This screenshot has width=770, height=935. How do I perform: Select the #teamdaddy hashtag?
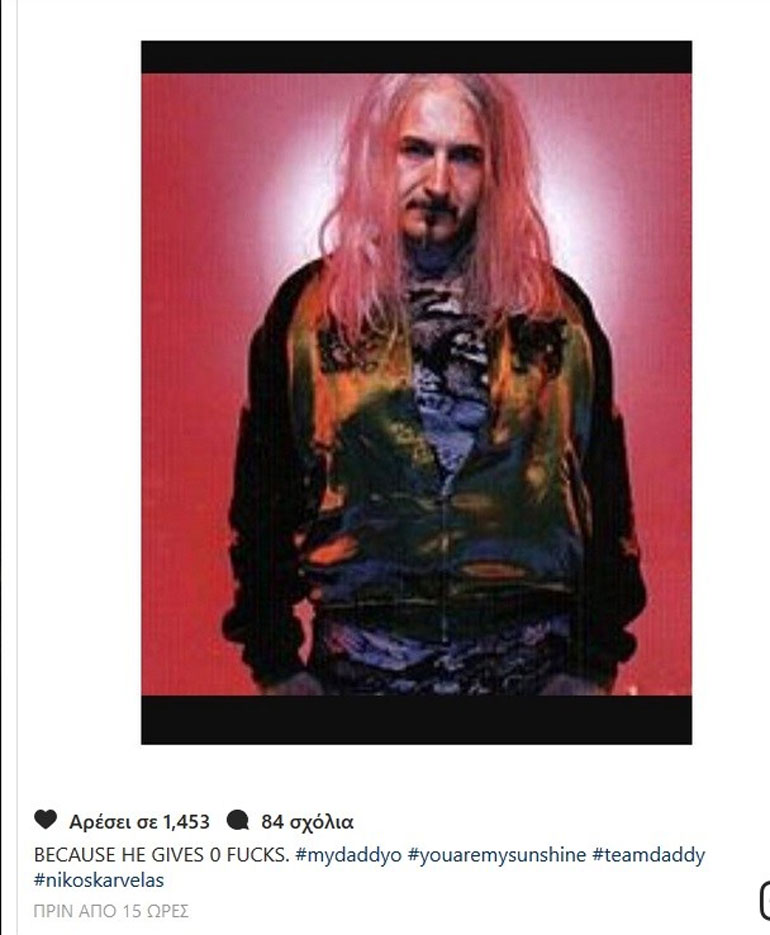(x=648, y=855)
